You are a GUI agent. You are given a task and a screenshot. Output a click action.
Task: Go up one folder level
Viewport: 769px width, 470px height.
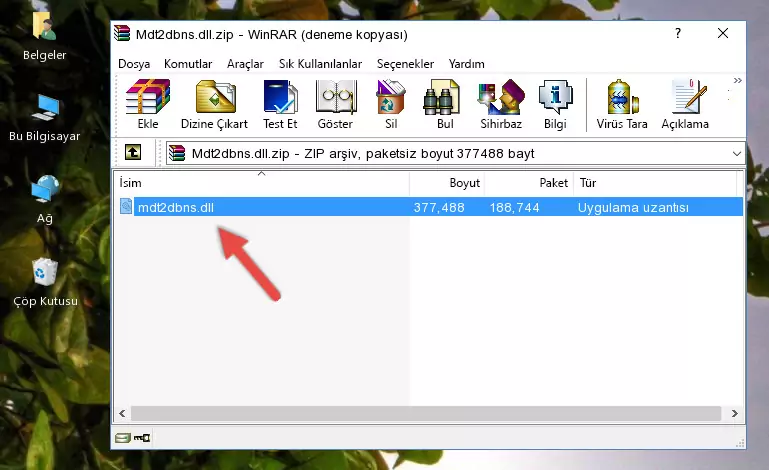133,153
